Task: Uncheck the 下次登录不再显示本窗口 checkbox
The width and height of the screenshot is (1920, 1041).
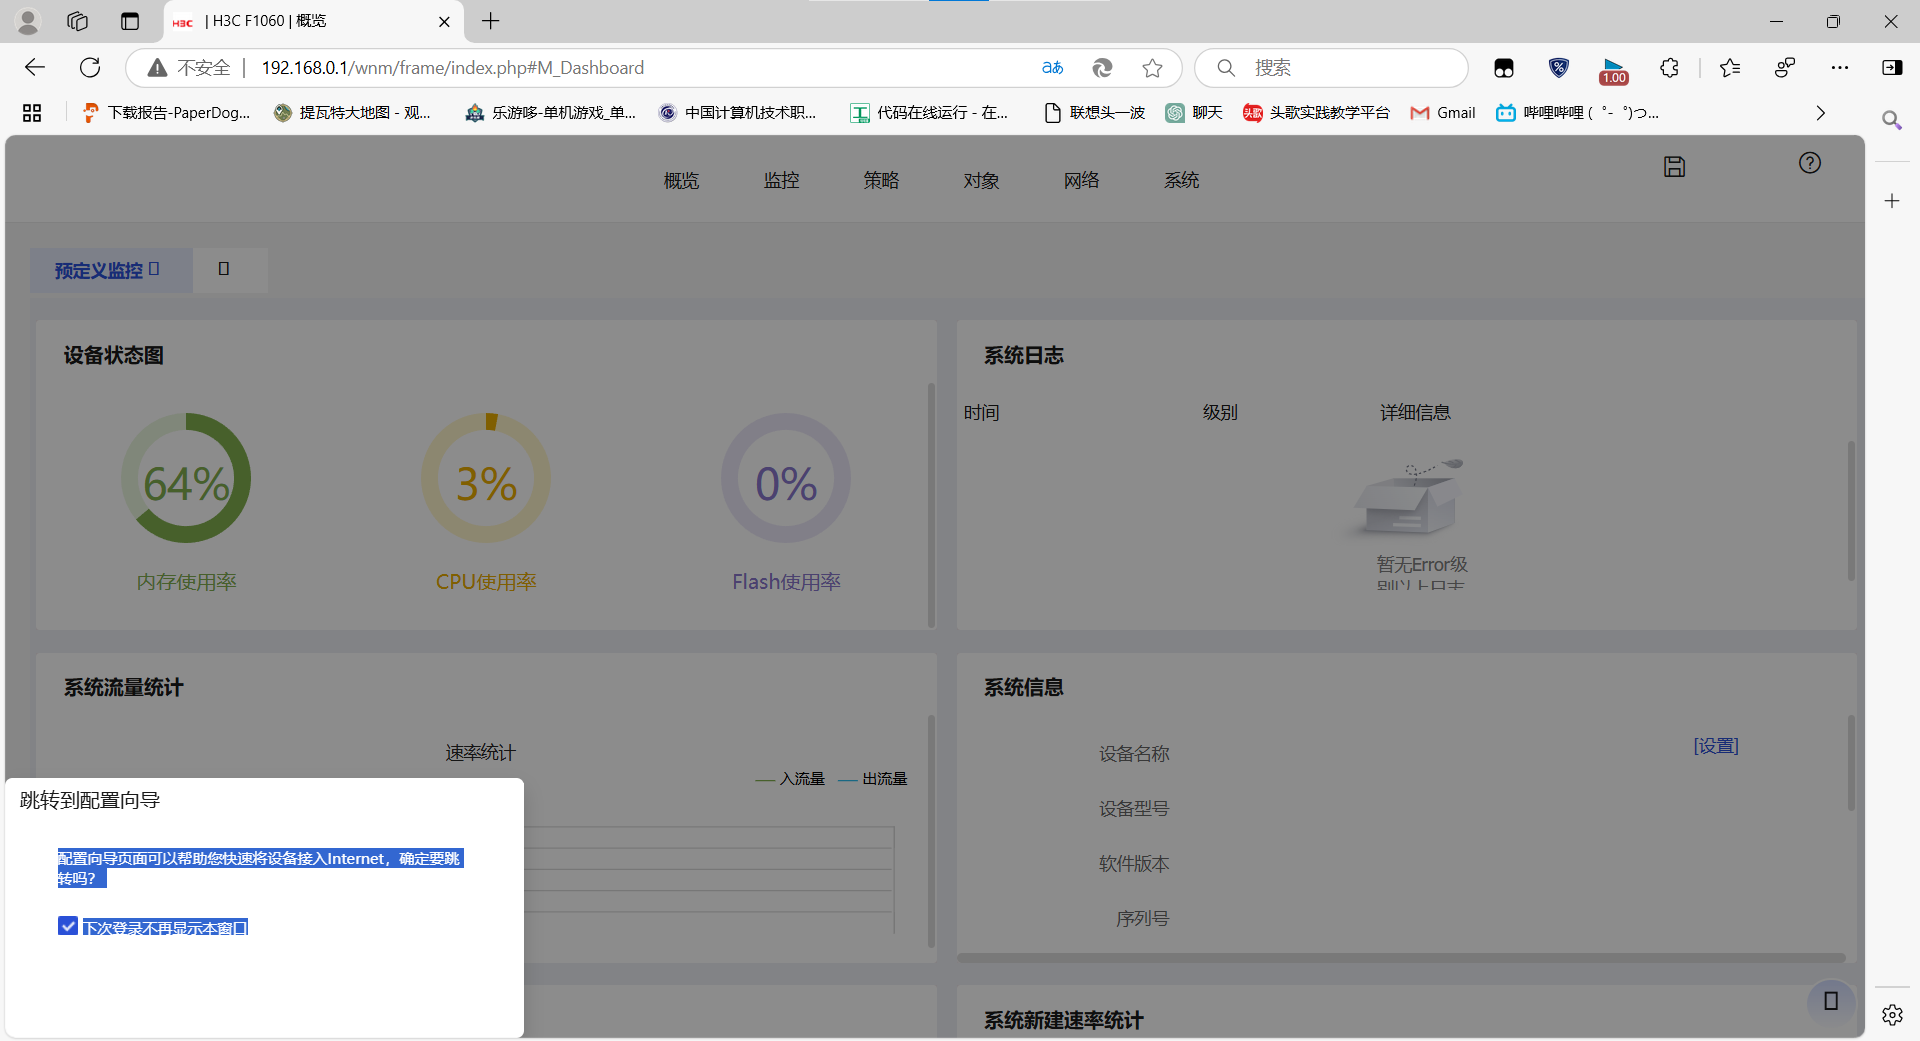Action: click(x=68, y=926)
